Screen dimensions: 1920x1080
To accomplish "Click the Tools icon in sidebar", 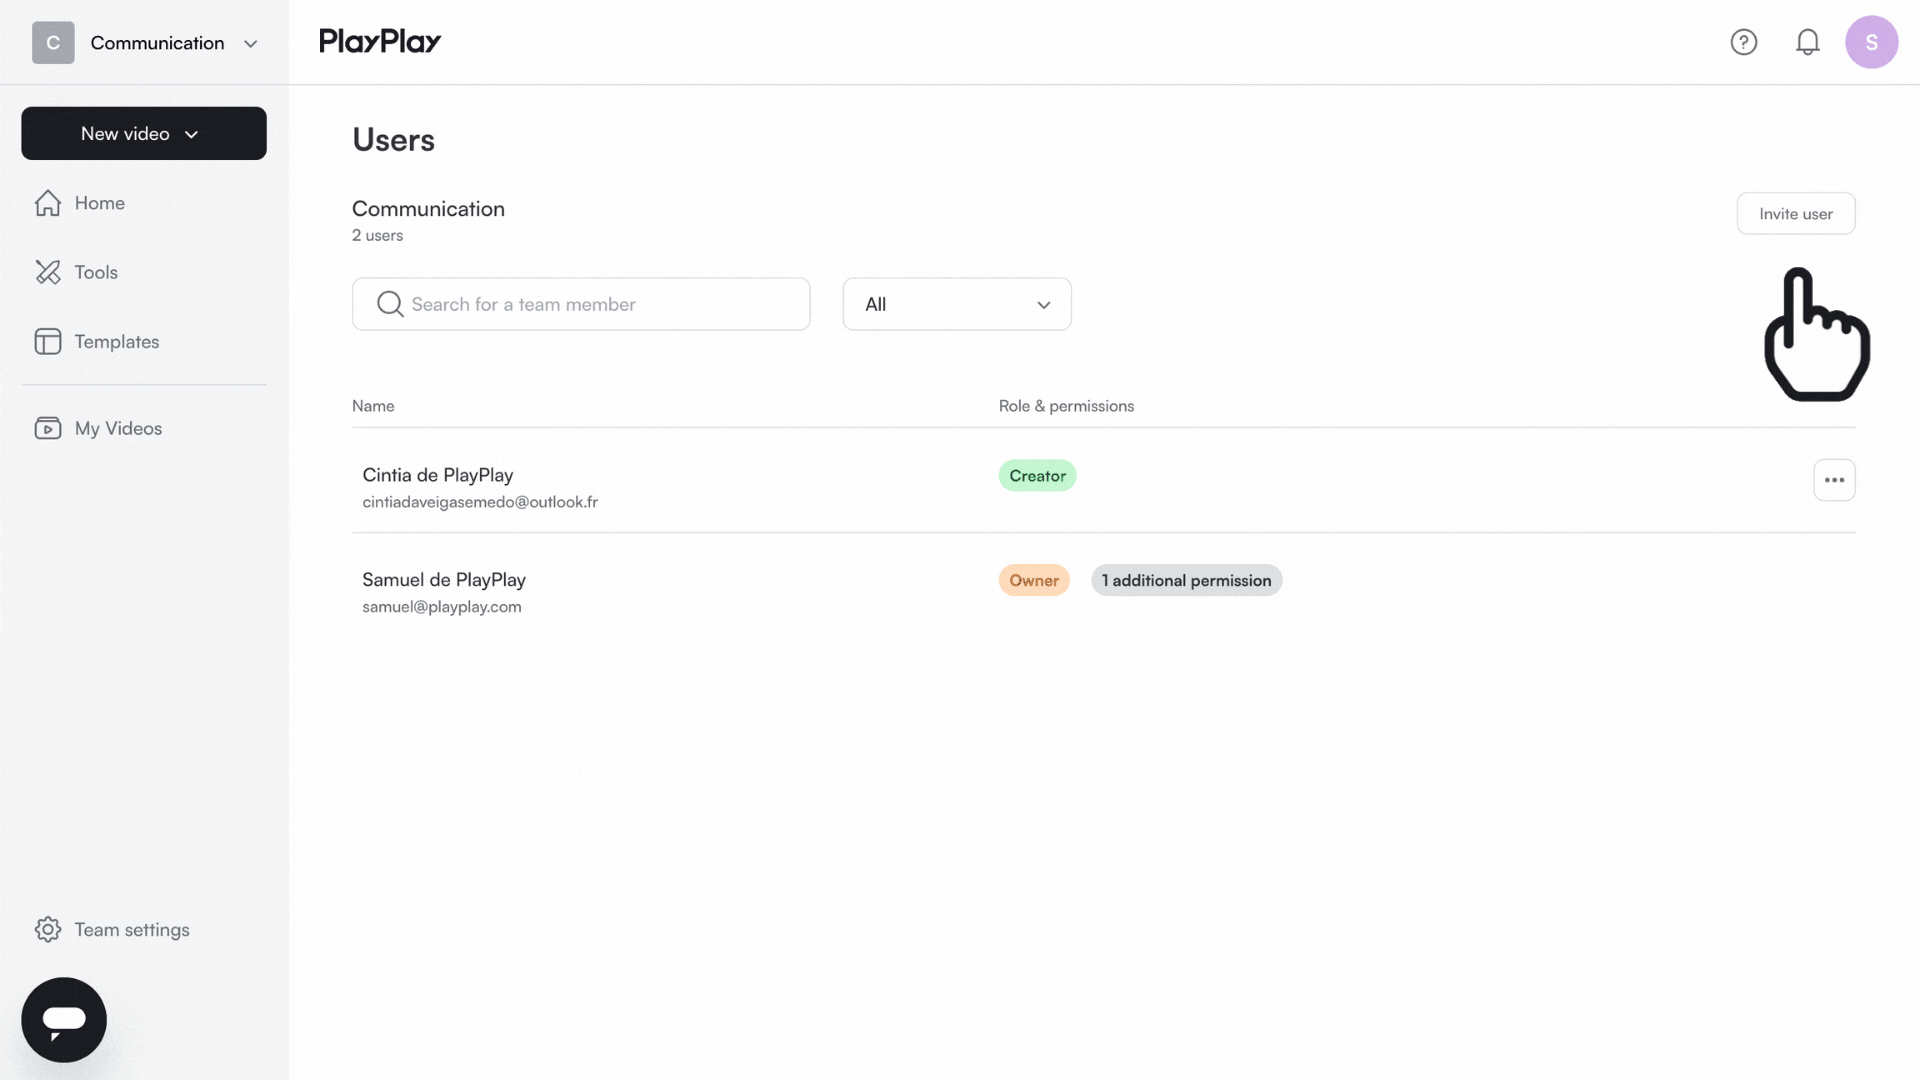I will pos(48,272).
